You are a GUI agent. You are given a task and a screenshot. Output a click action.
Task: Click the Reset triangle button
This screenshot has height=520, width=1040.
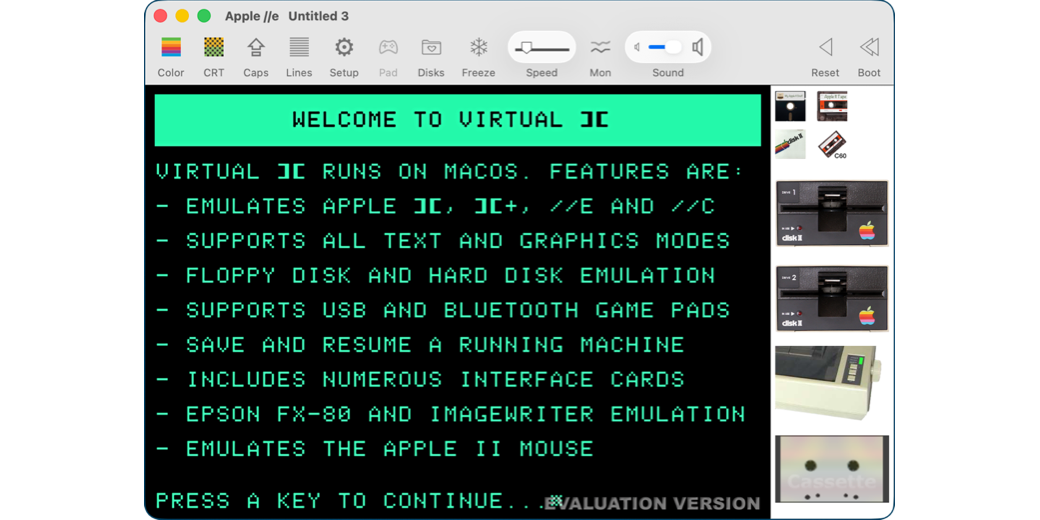pyautogui.click(x=825, y=47)
